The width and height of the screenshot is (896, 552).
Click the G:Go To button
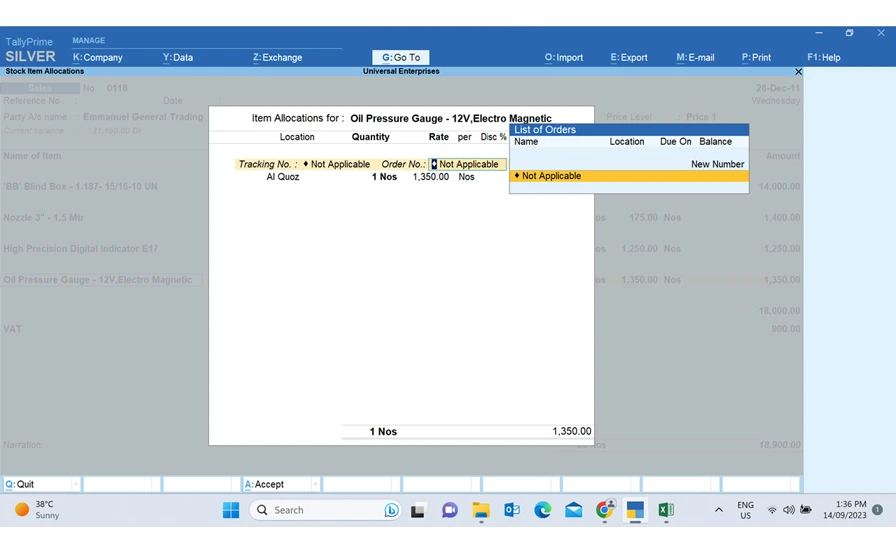[x=401, y=57]
